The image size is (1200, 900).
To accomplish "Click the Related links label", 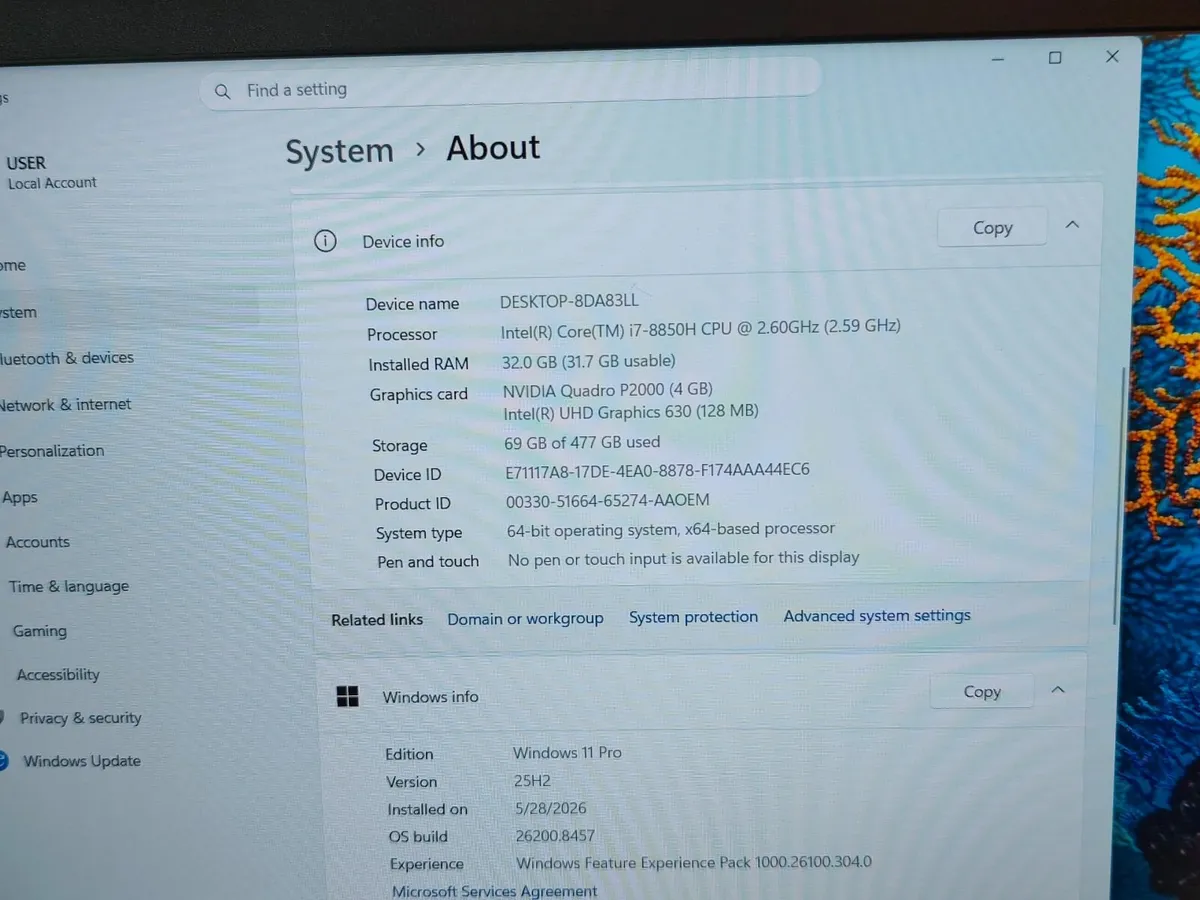I will [377, 620].
